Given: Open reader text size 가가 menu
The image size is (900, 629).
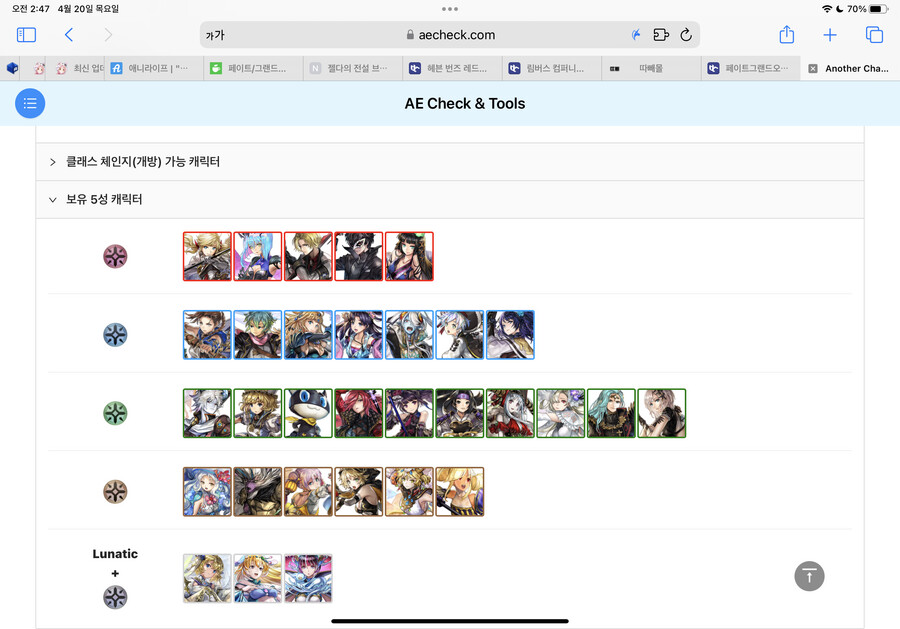Looking at the screenshot, I should click(215, 36).
